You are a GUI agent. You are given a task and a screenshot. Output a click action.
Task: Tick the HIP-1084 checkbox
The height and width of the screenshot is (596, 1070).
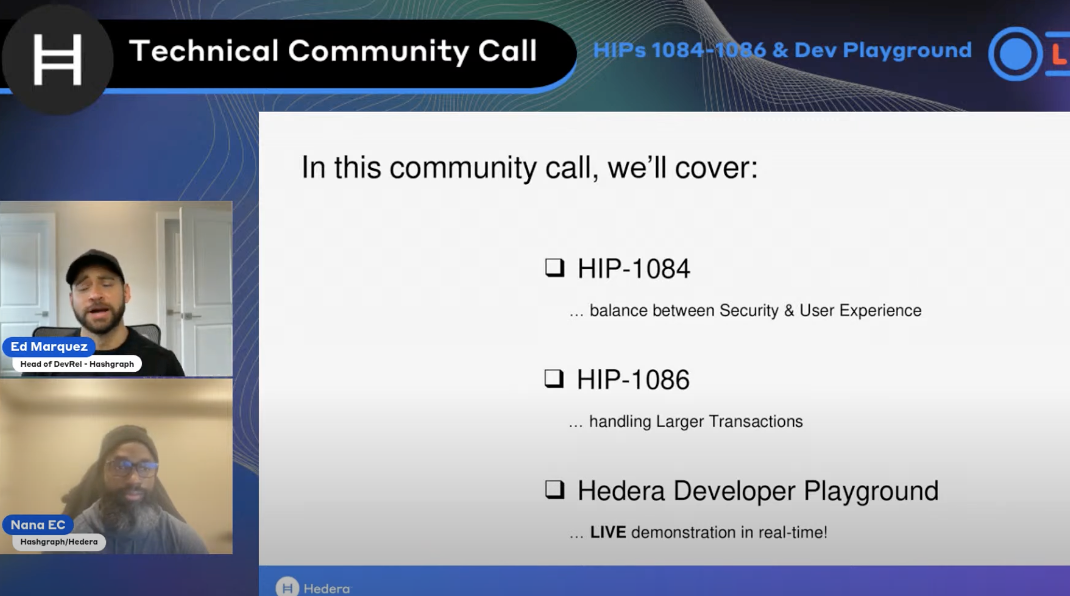click(554, 268)
